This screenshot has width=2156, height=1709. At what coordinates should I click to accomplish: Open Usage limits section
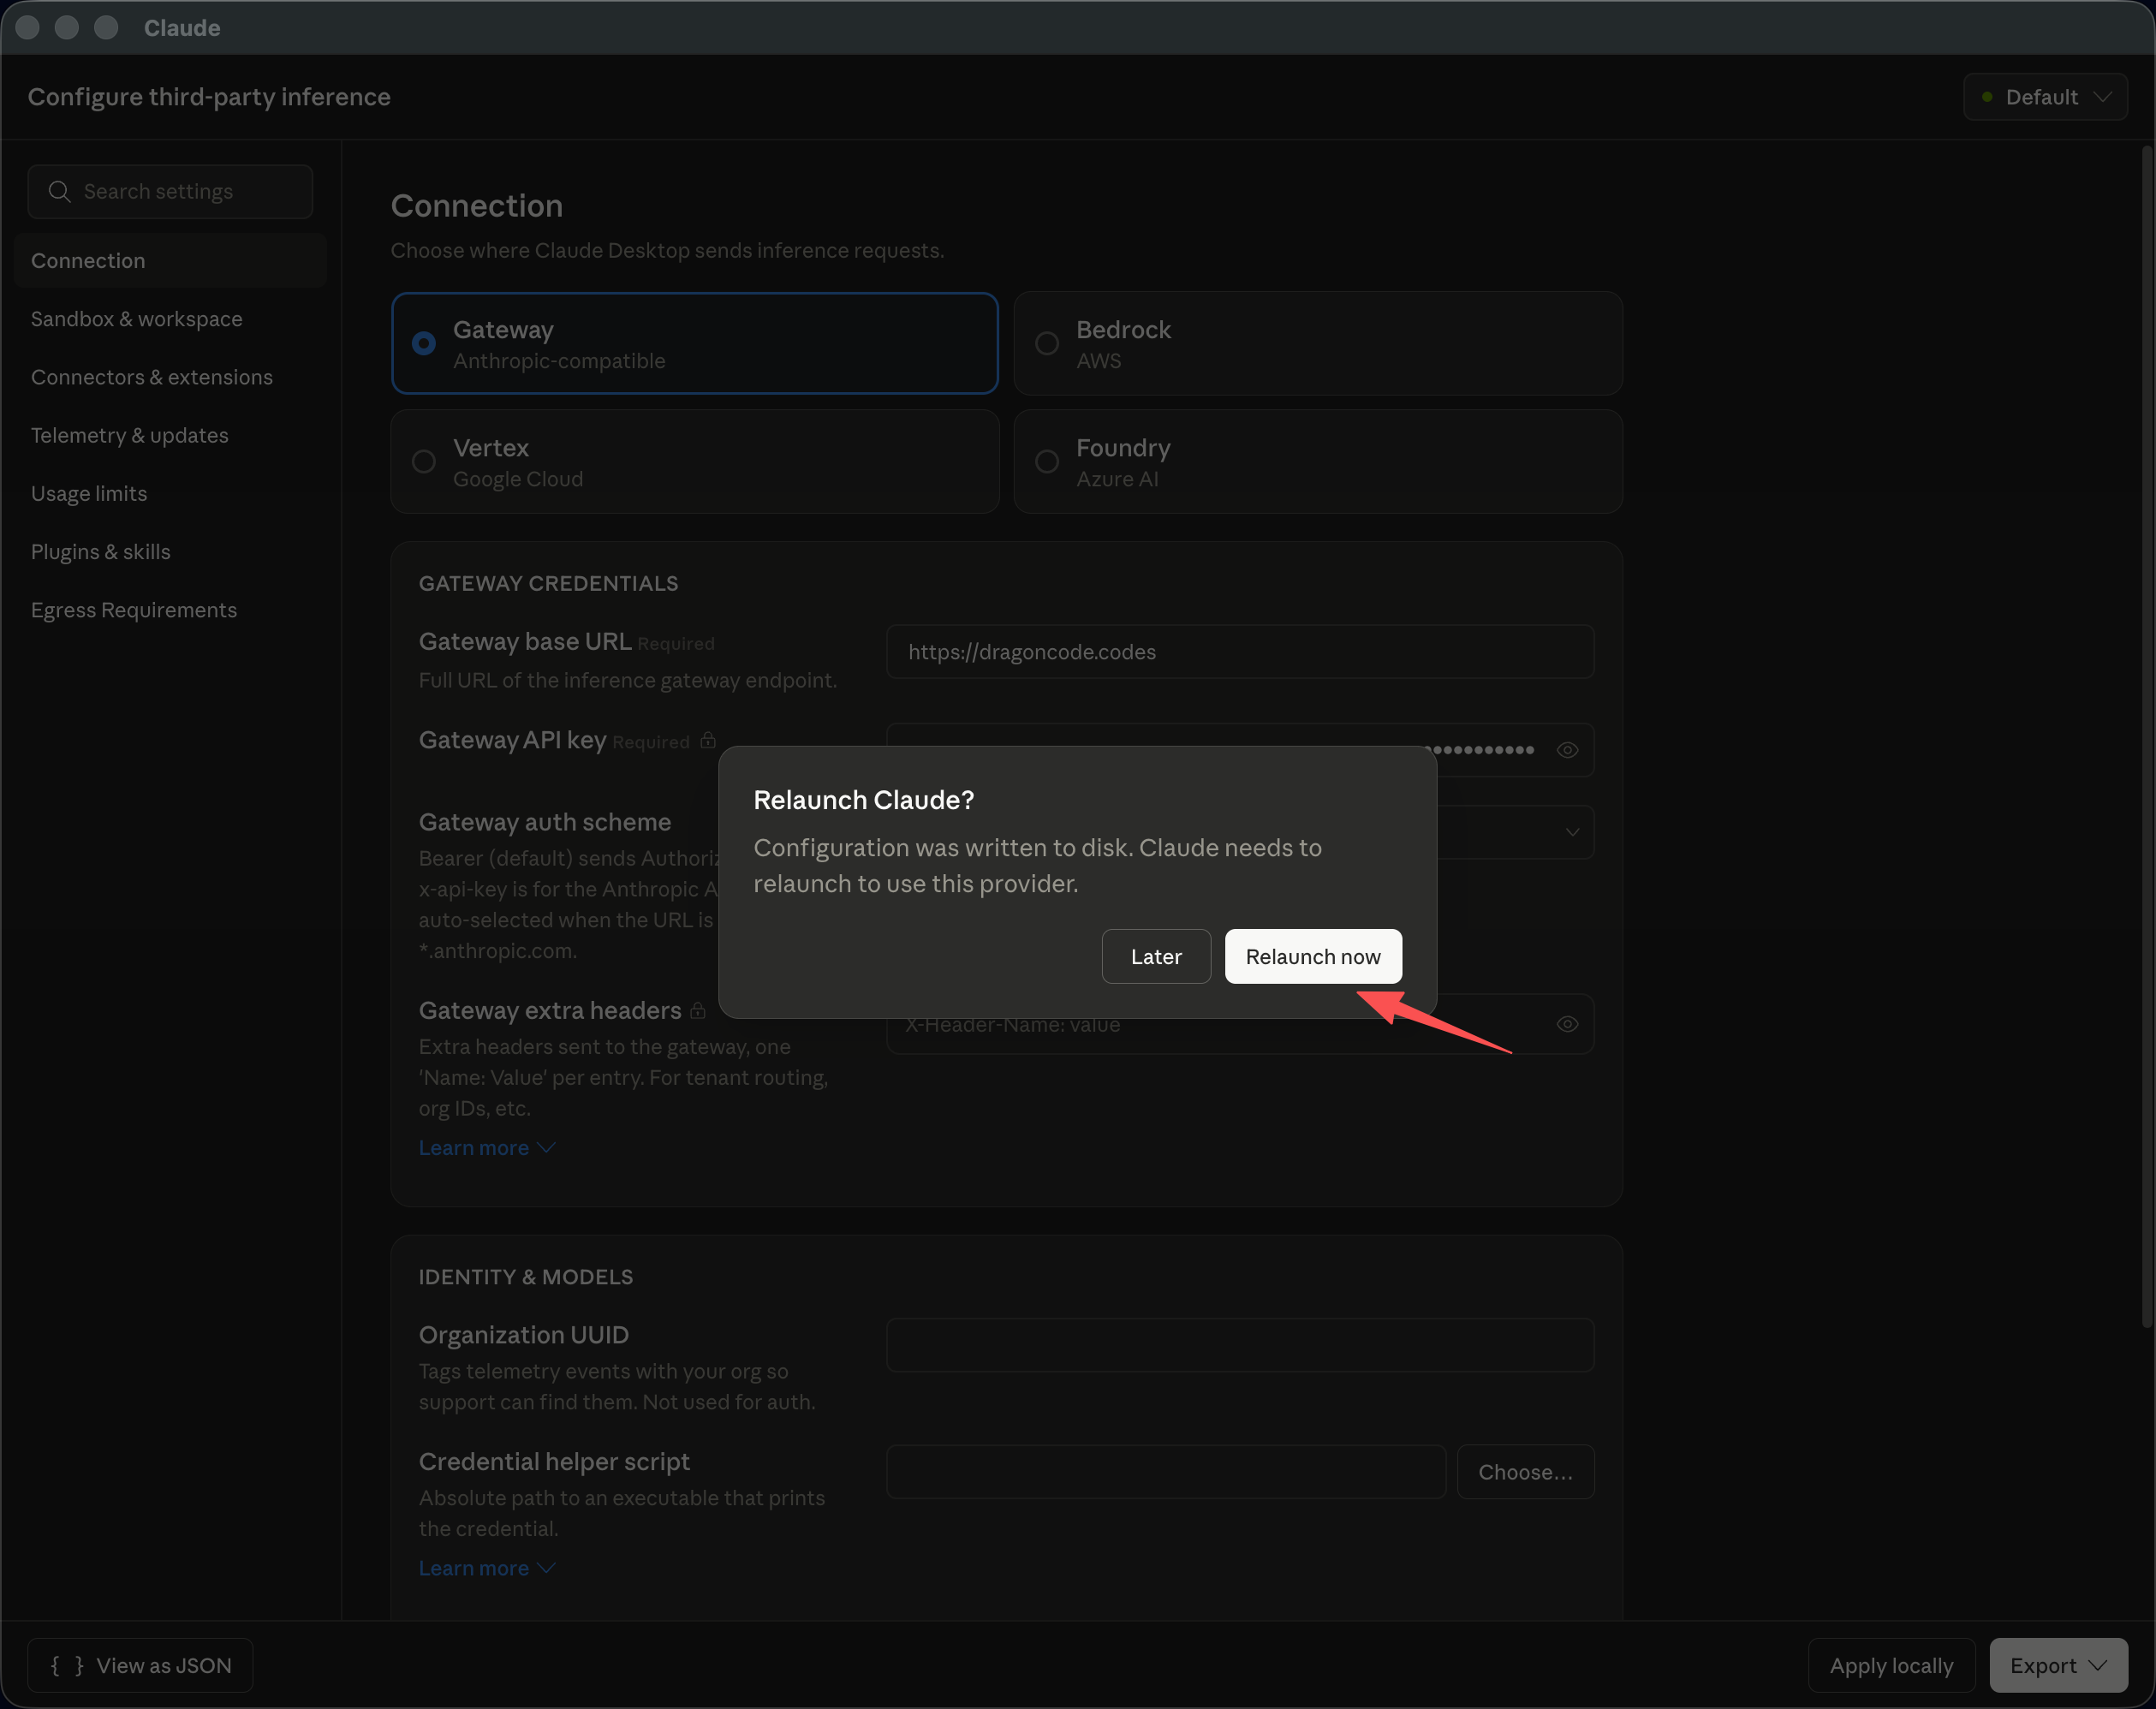[170, 493]
